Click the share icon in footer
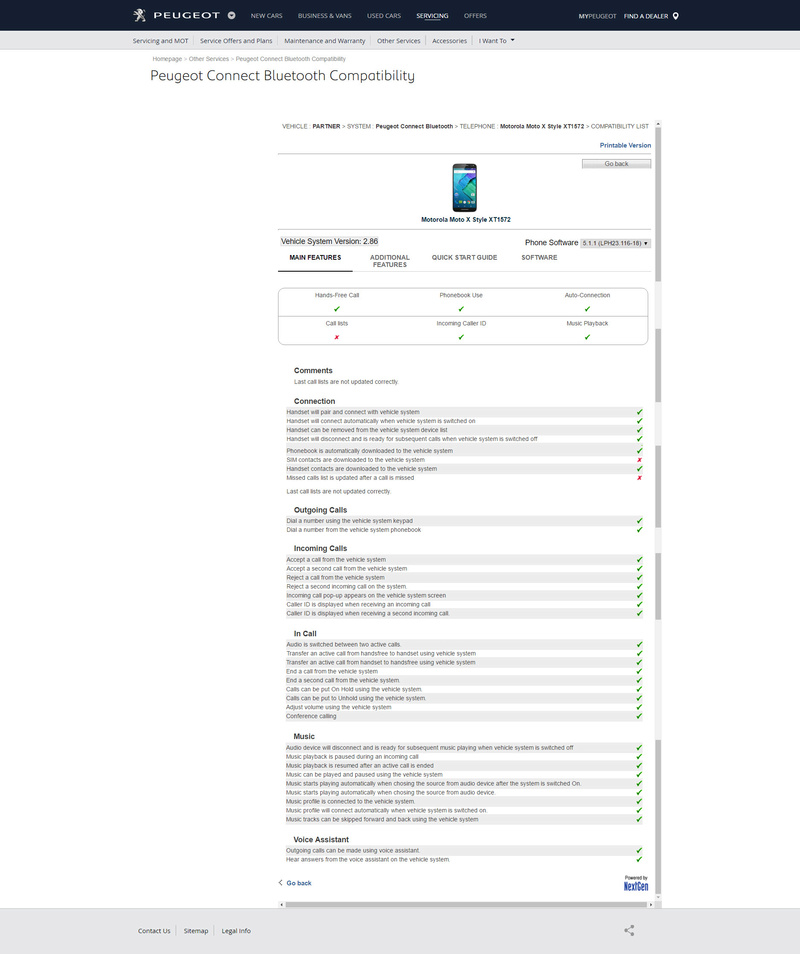This screenshot has height=954, width=800. 629,930
